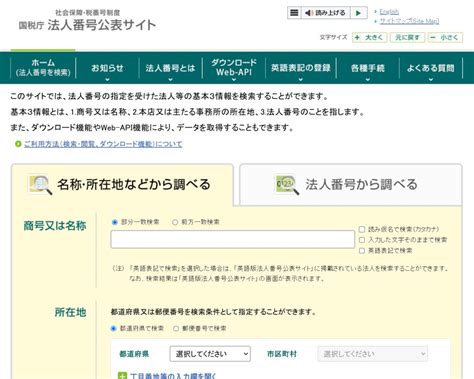The image size is (474, 379).
Task: Enable 読み仮名で検索(カタカナ) checkbox
Action: pos(362,229)
